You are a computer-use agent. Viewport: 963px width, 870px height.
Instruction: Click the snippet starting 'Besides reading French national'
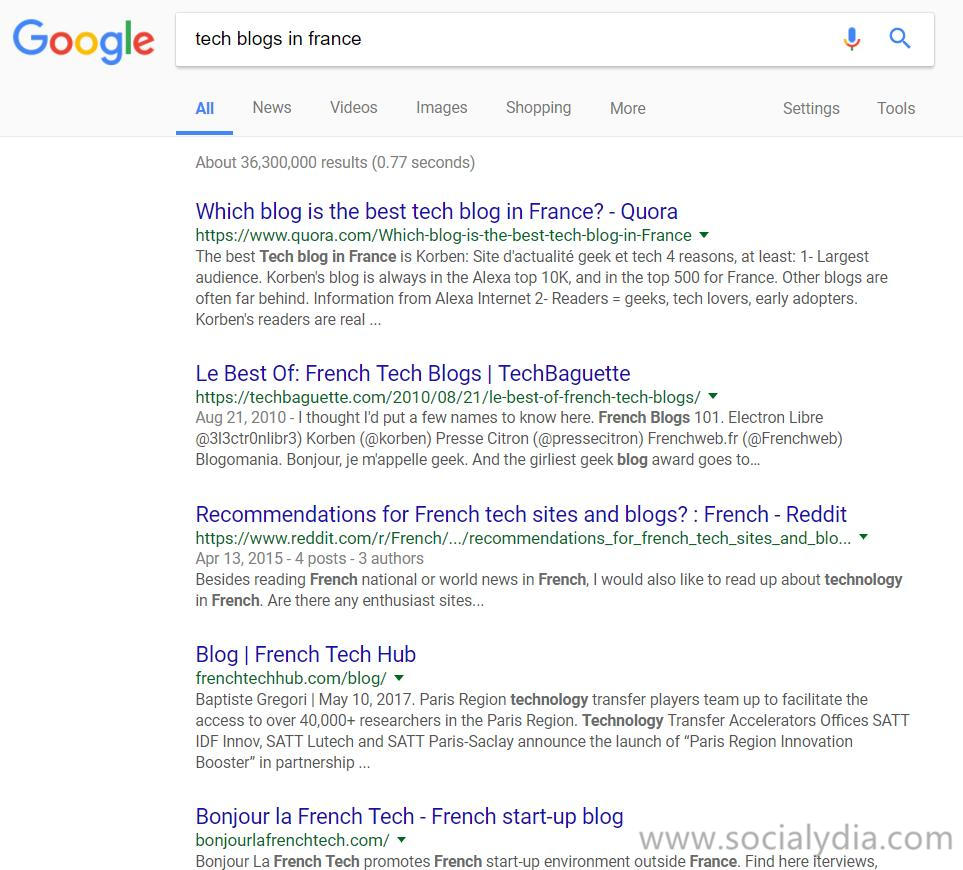pyautogui.click(x=549, y=590)
